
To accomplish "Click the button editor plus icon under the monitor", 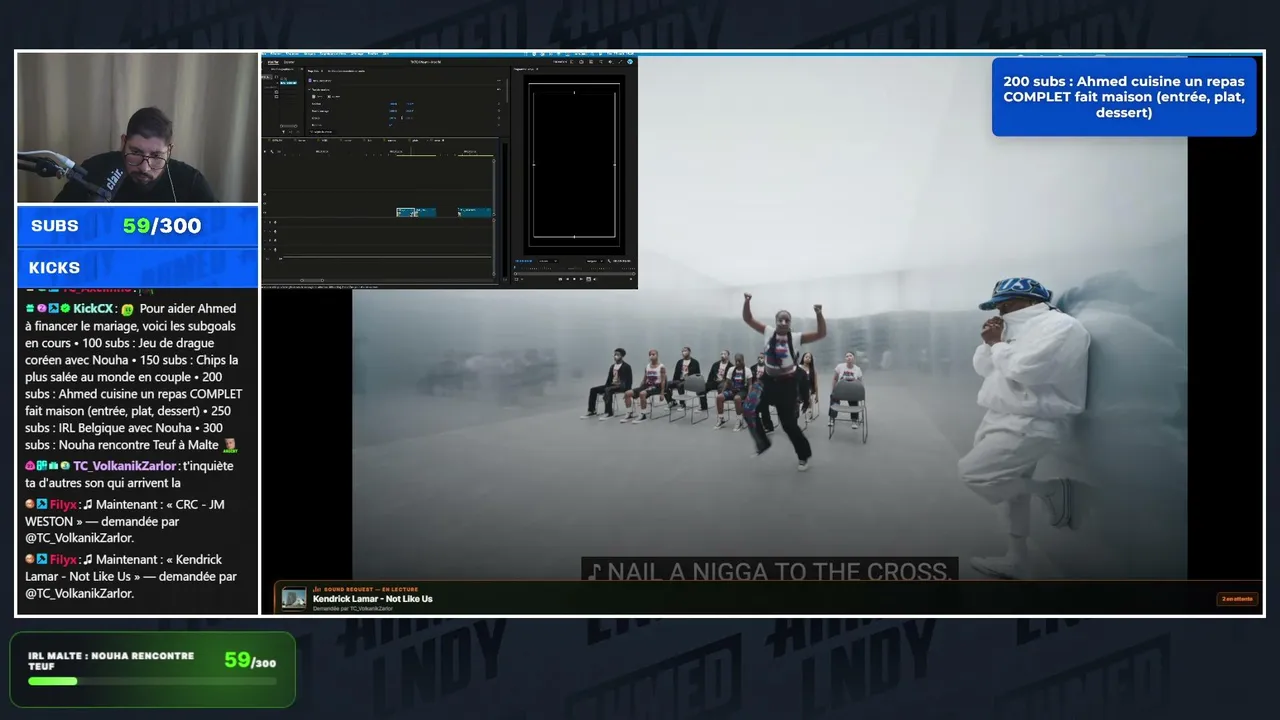I will 631,279.
